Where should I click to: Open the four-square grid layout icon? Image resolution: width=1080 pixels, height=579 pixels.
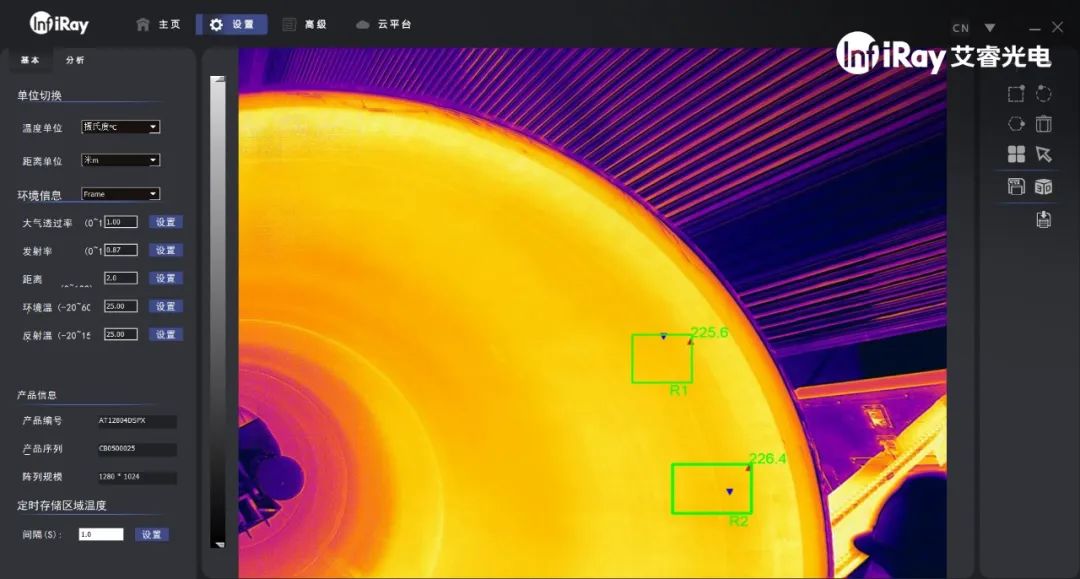point(1016,154)
